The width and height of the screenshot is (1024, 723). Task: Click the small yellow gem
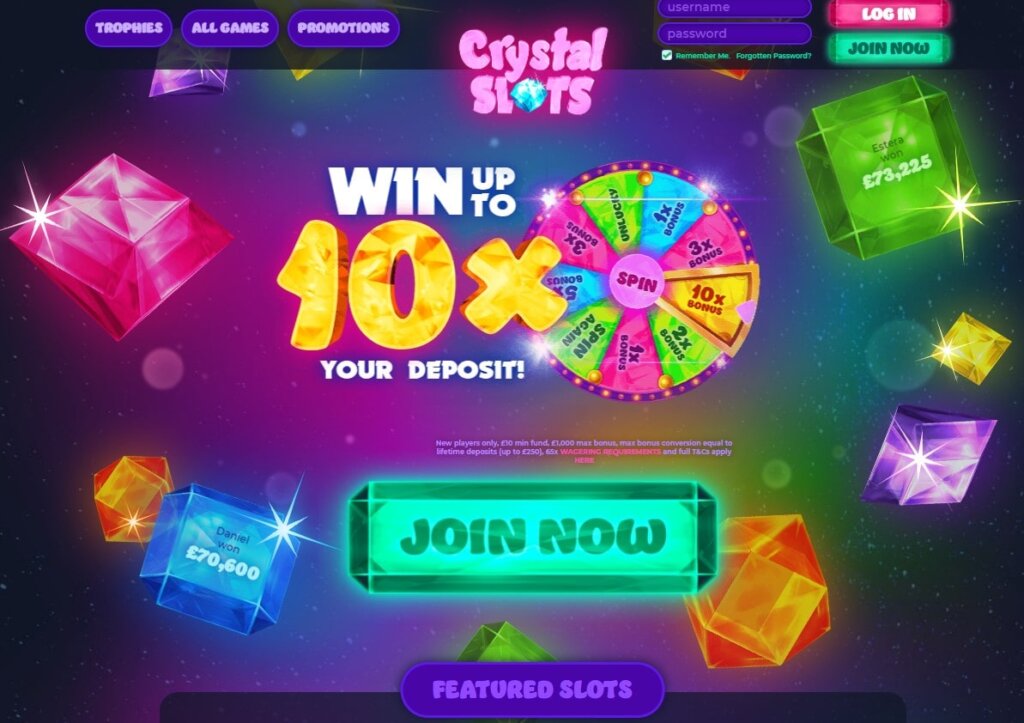tap(968, 349)
